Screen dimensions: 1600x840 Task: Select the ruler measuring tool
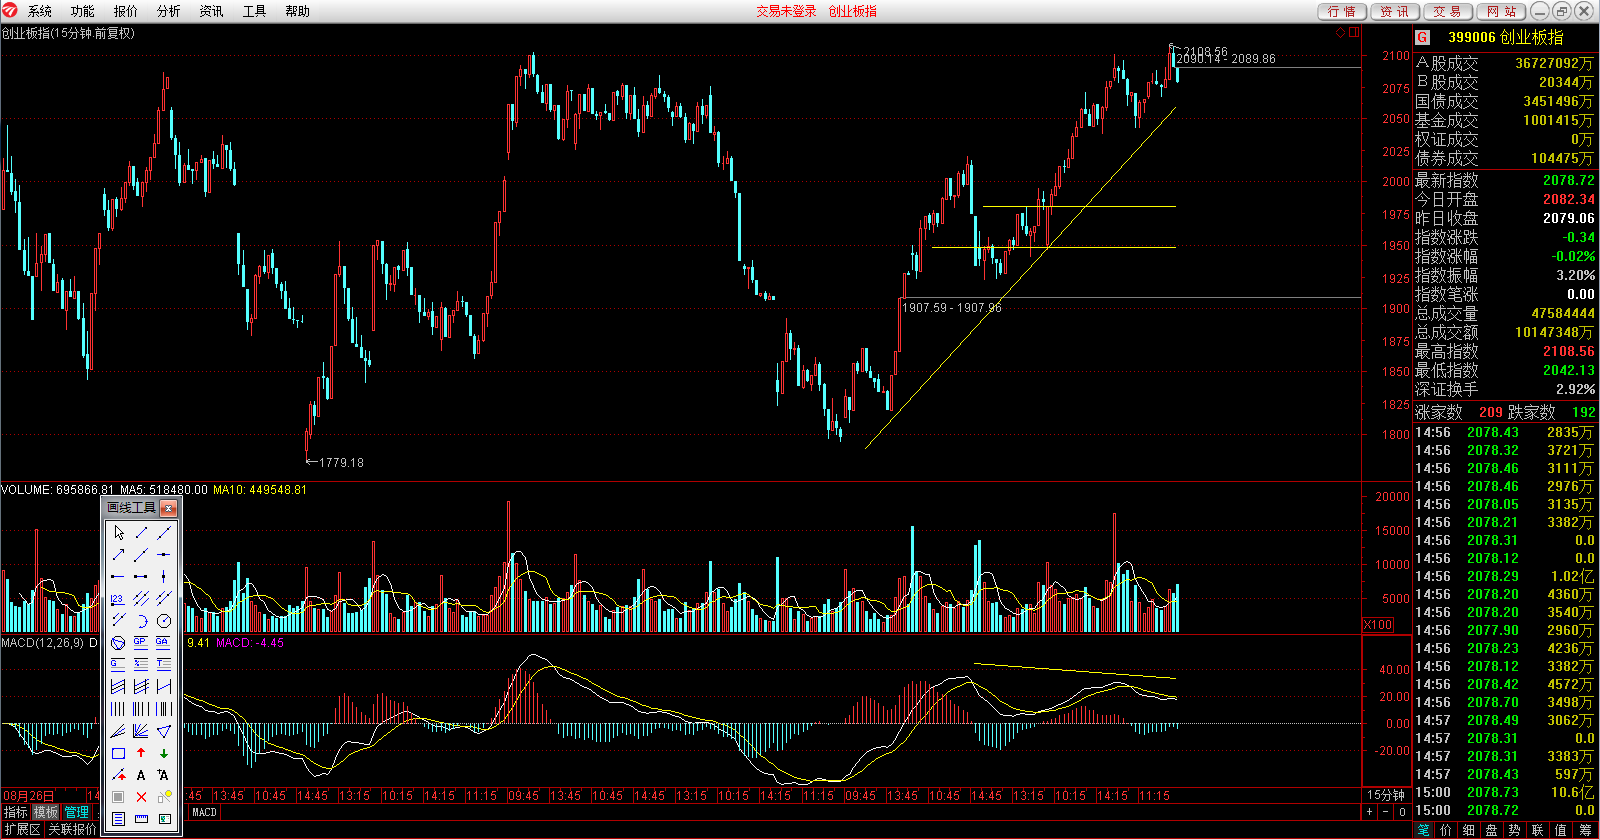click(x=141, y=819)
